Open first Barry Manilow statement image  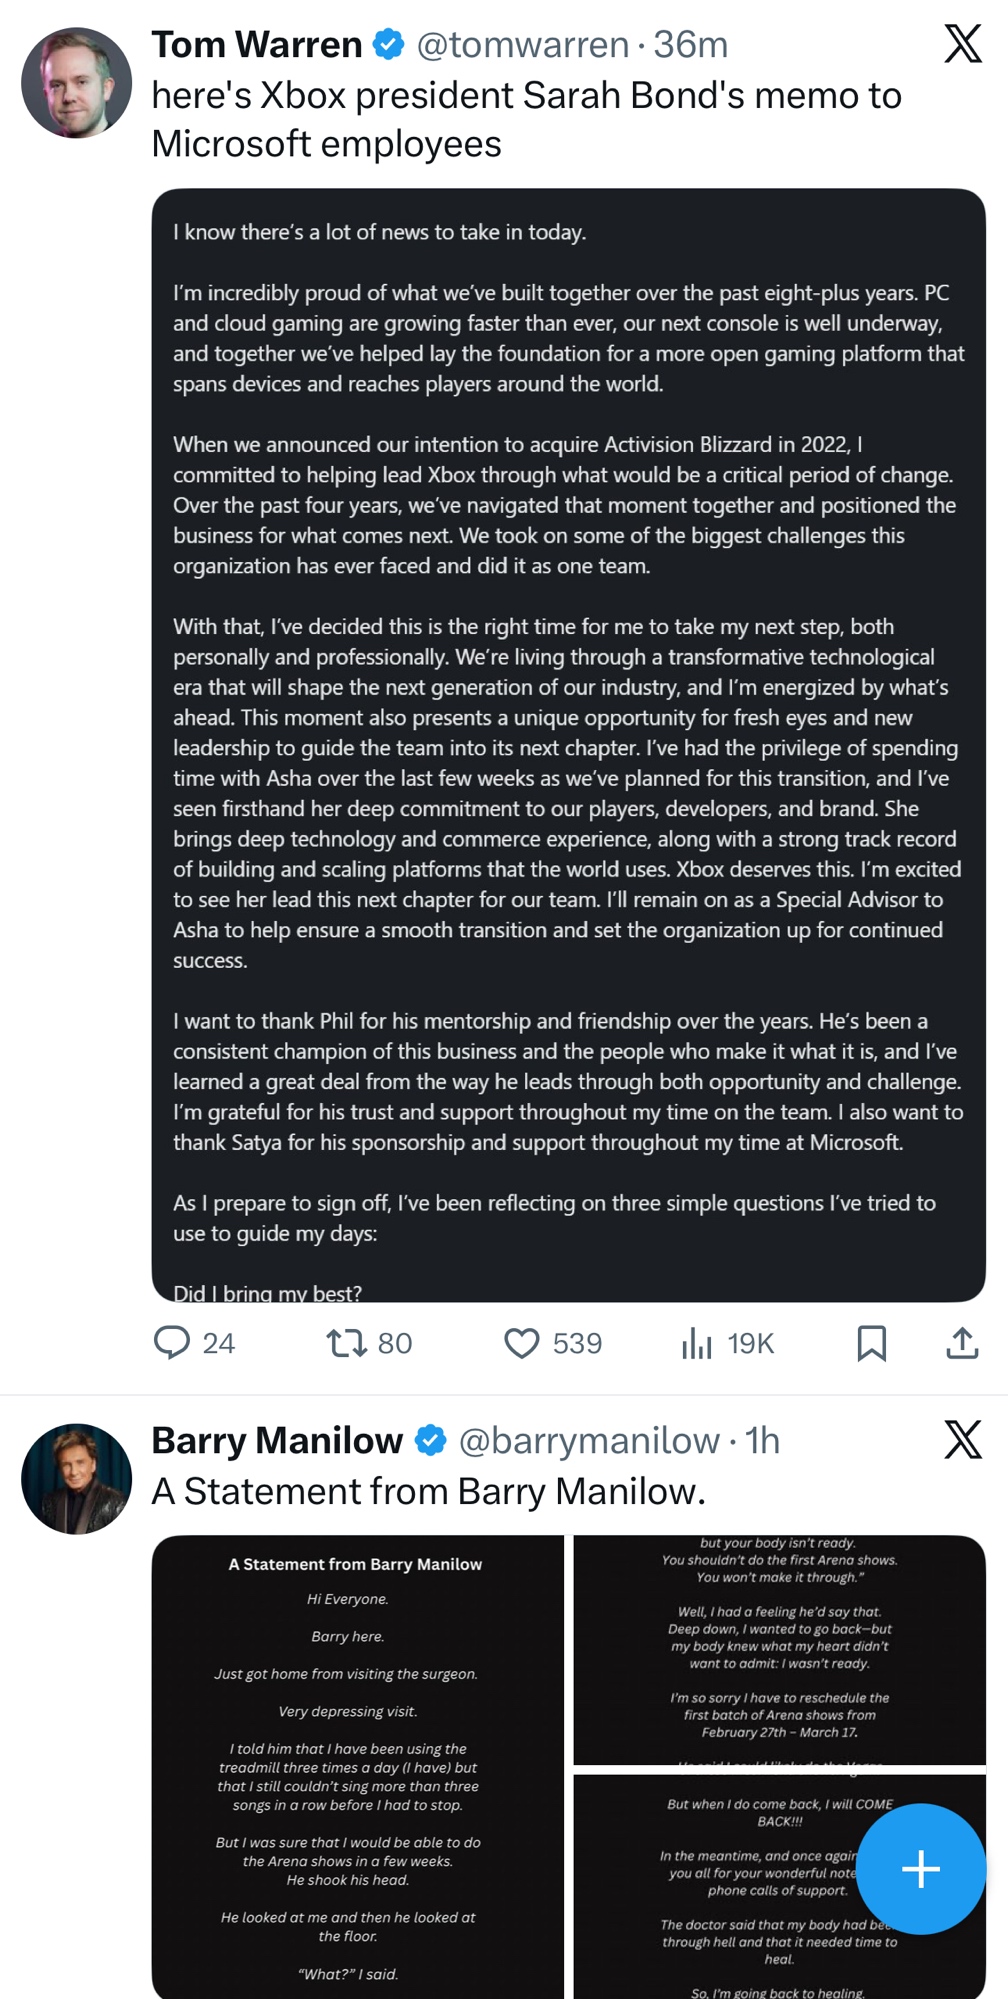pyautogui.click(x=358, y=1765)
